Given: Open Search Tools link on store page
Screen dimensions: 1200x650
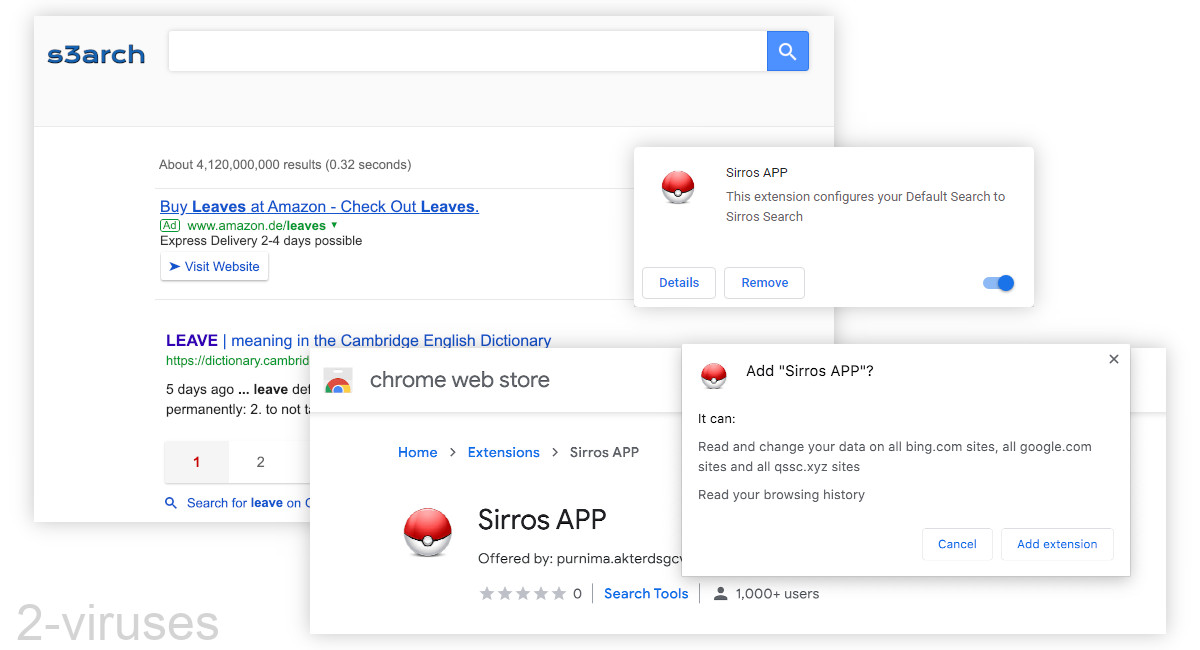Looking at the screenshot, I should pyautogui.click(x=645, y=593).
